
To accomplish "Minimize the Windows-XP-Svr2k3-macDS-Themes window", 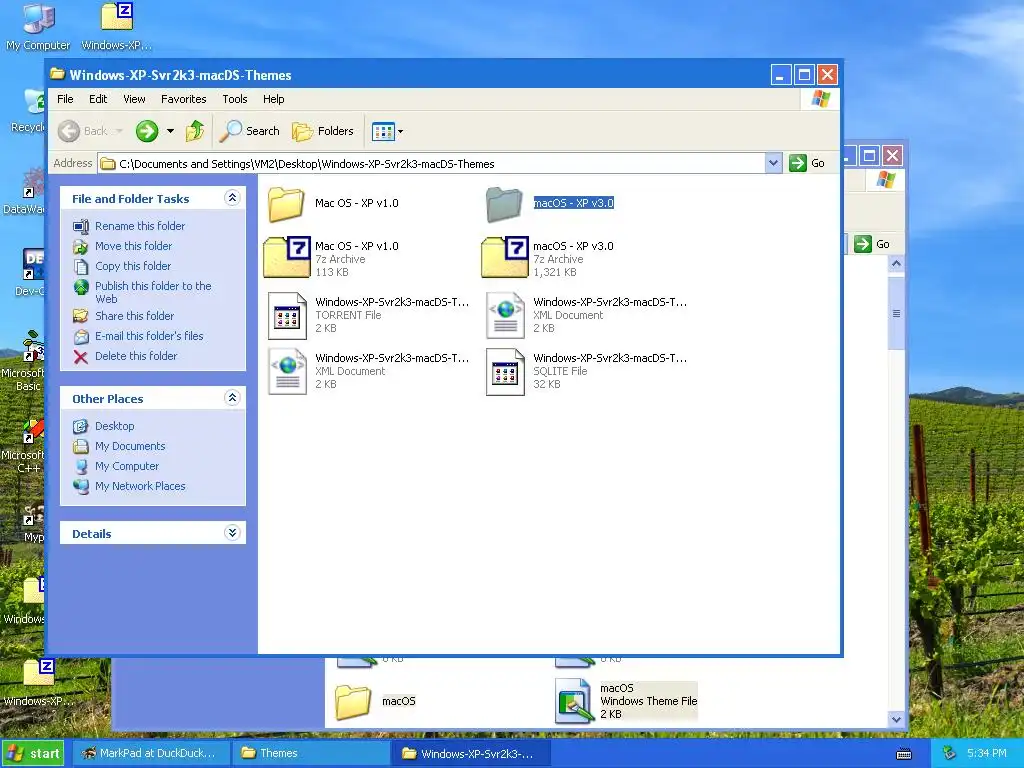I will tap(781, 75).
